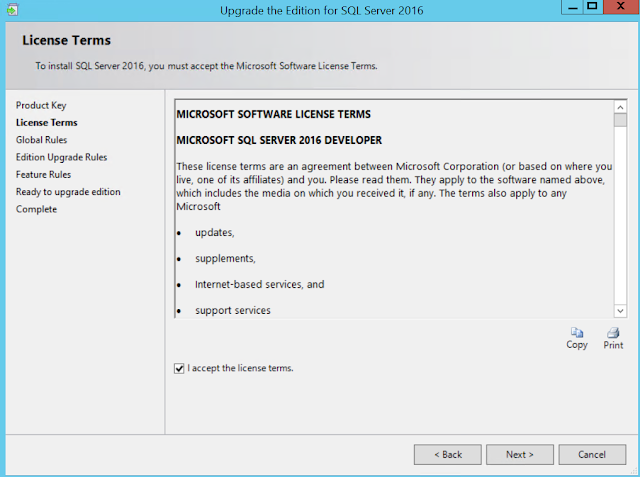This screenshot has width=640, height=477.
Task: Click the 'supplements,' bullet item
Action: [225, 259]
